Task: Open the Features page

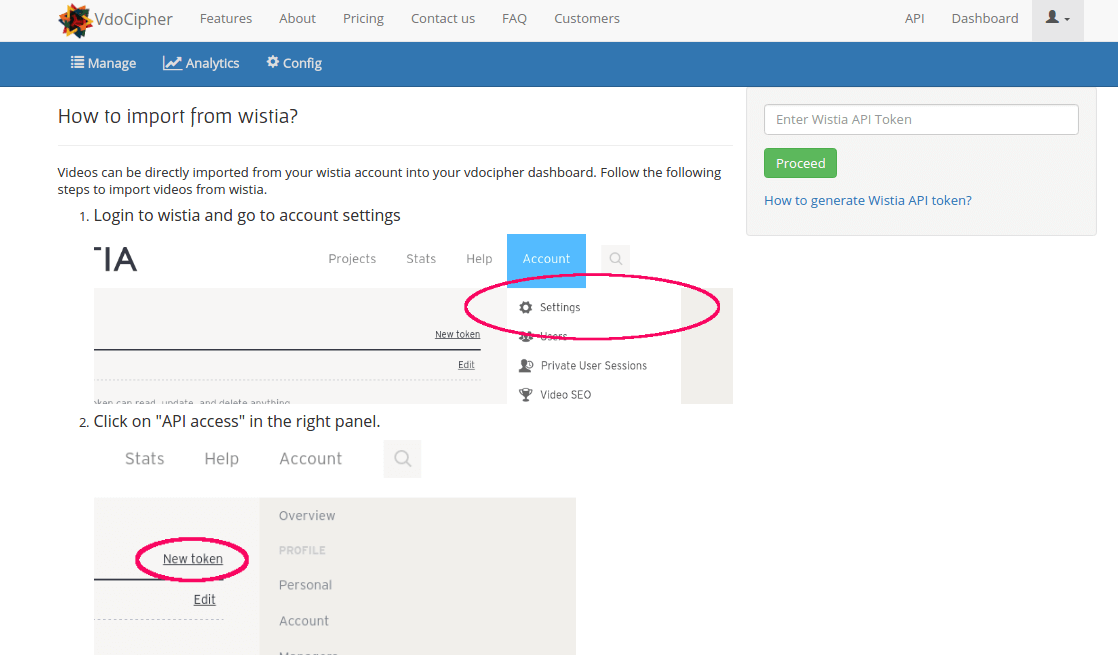Action: tap(225, 19)
